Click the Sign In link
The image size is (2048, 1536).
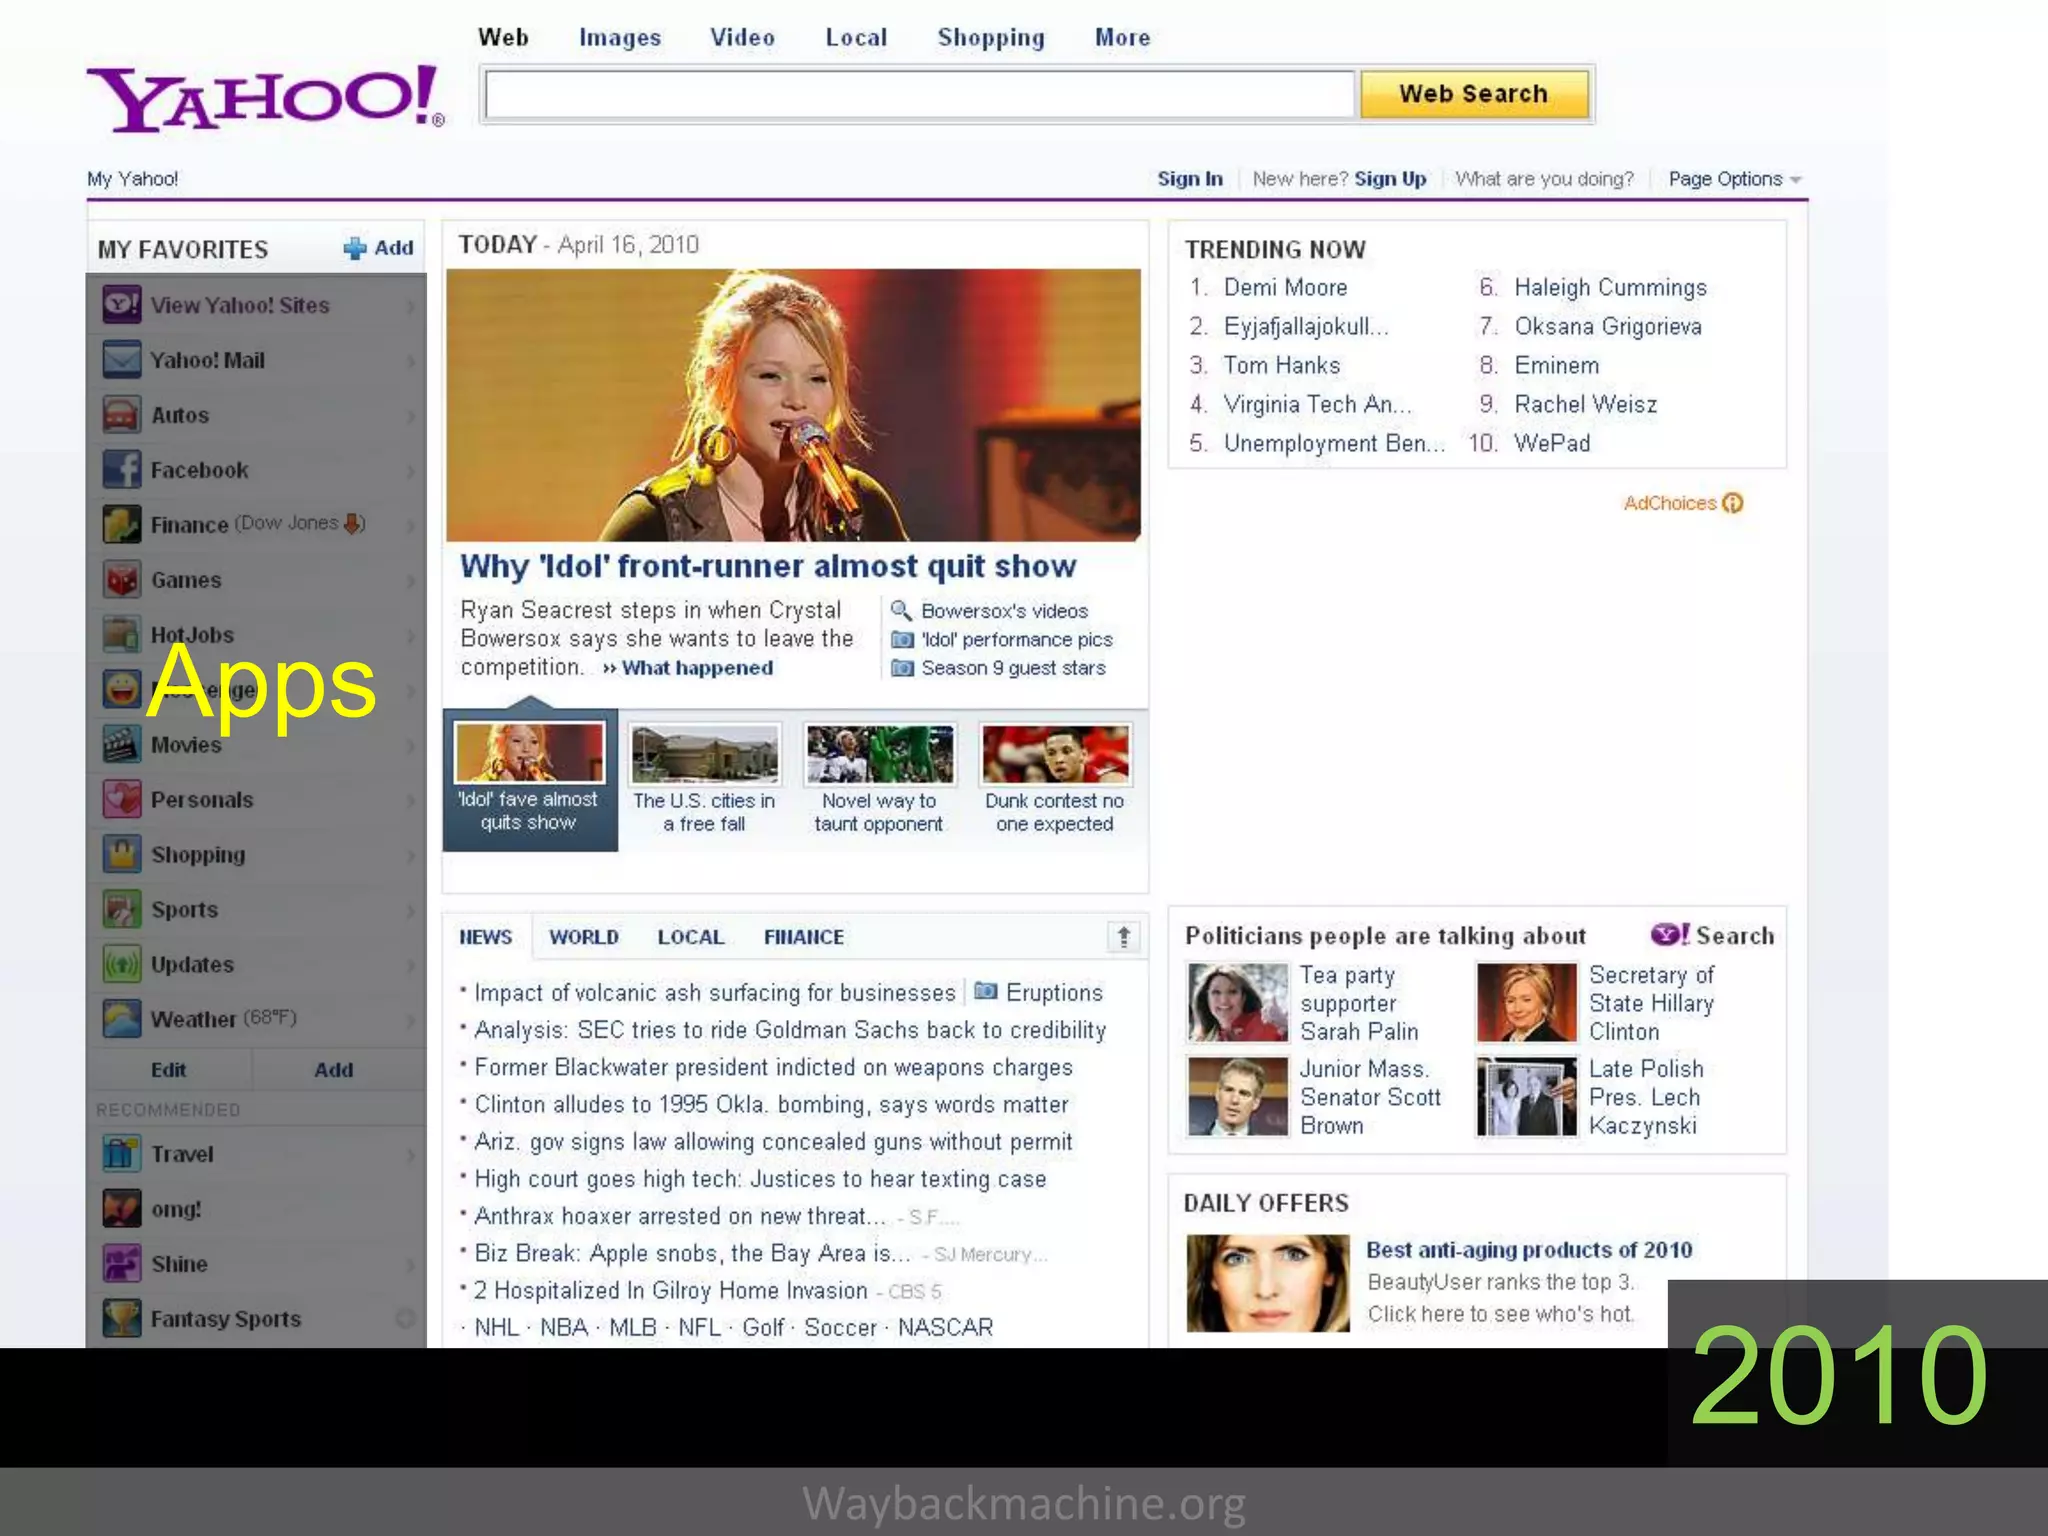pos(1190,179)
